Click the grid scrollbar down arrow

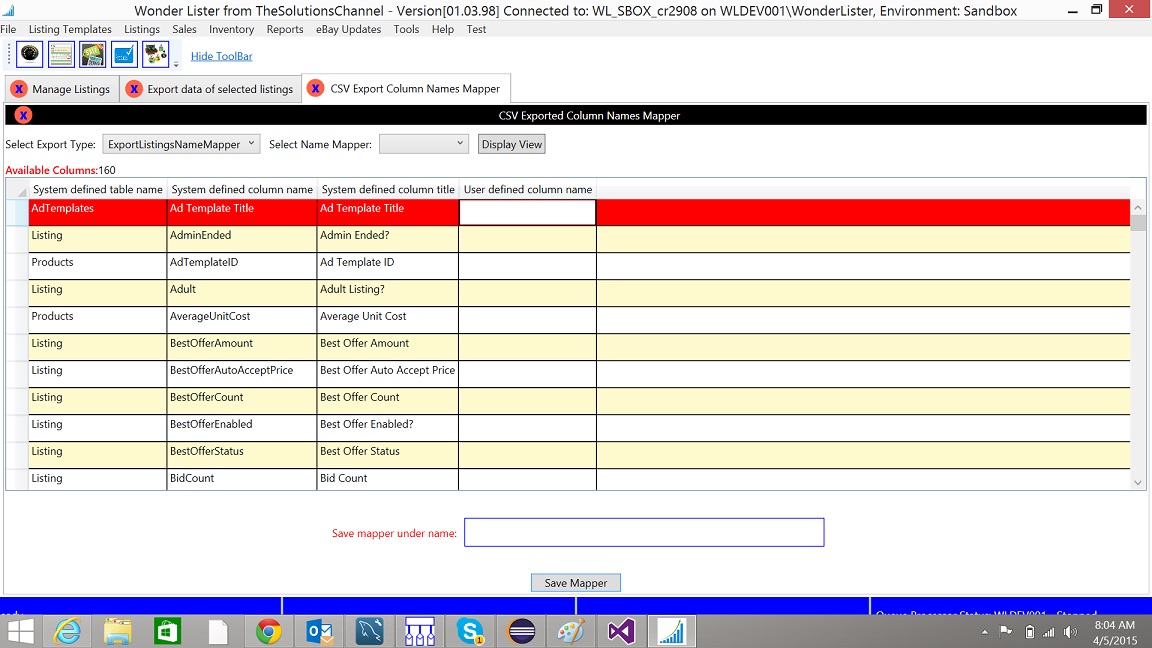point(1138,483)
